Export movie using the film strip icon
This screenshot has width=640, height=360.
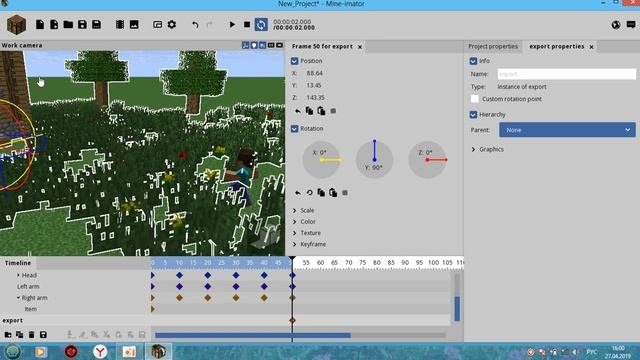coord(120,24)
